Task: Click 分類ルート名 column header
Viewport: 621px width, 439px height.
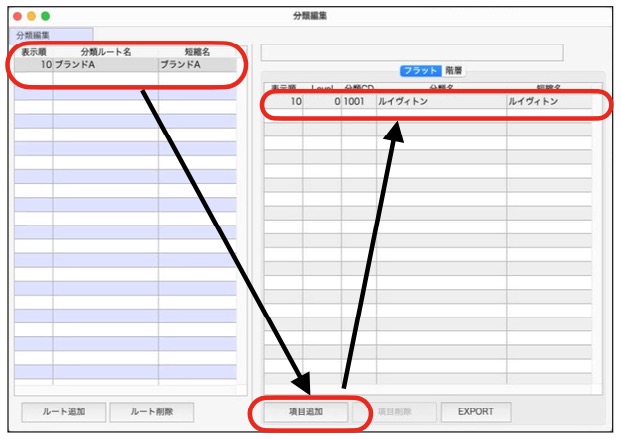Action: [105, 52]
